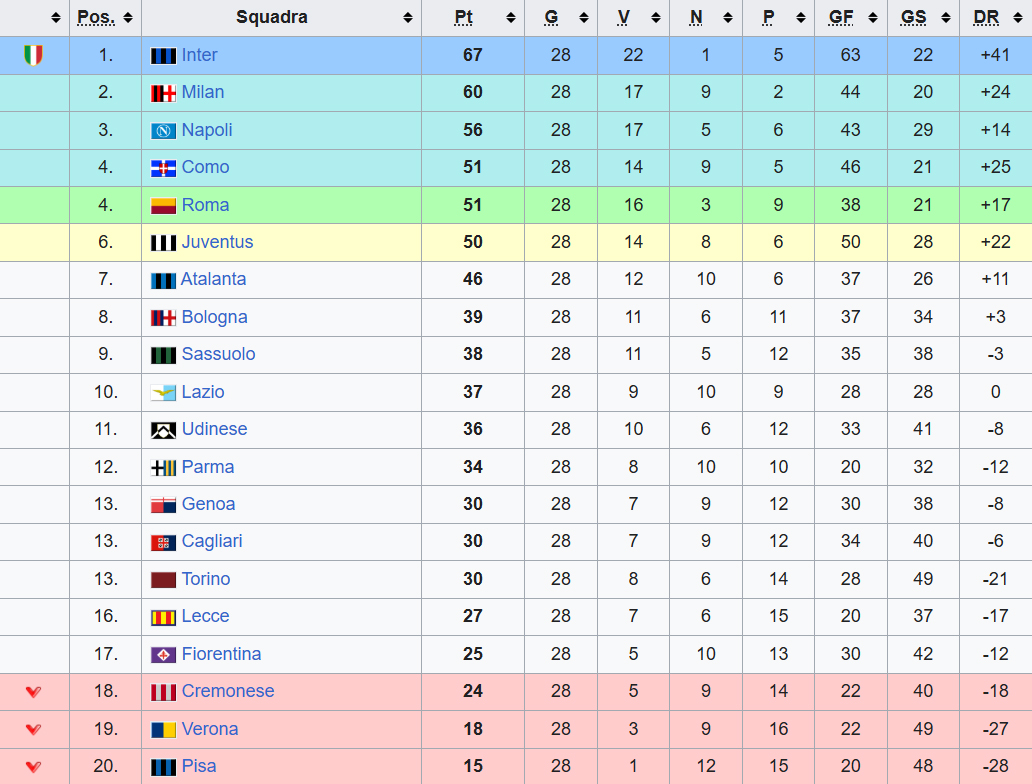Click the GF column header
The width and height of the screenshot is (1032, 784).
[x=841, y=17]
